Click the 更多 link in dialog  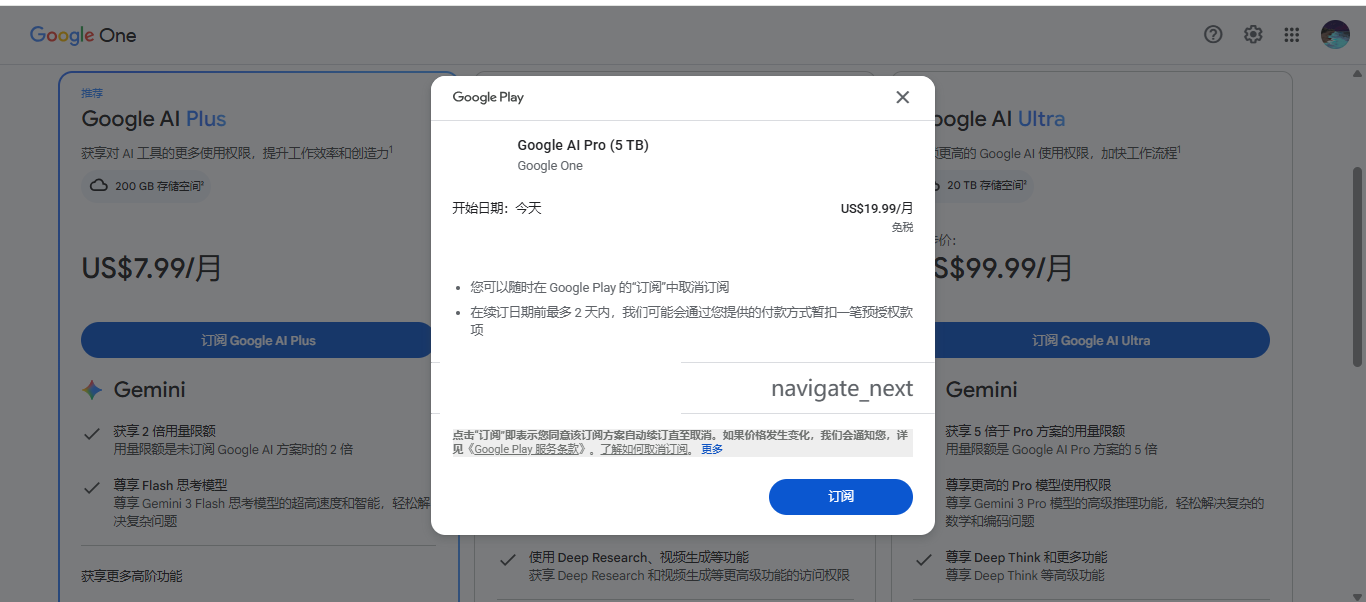(712, 449)
